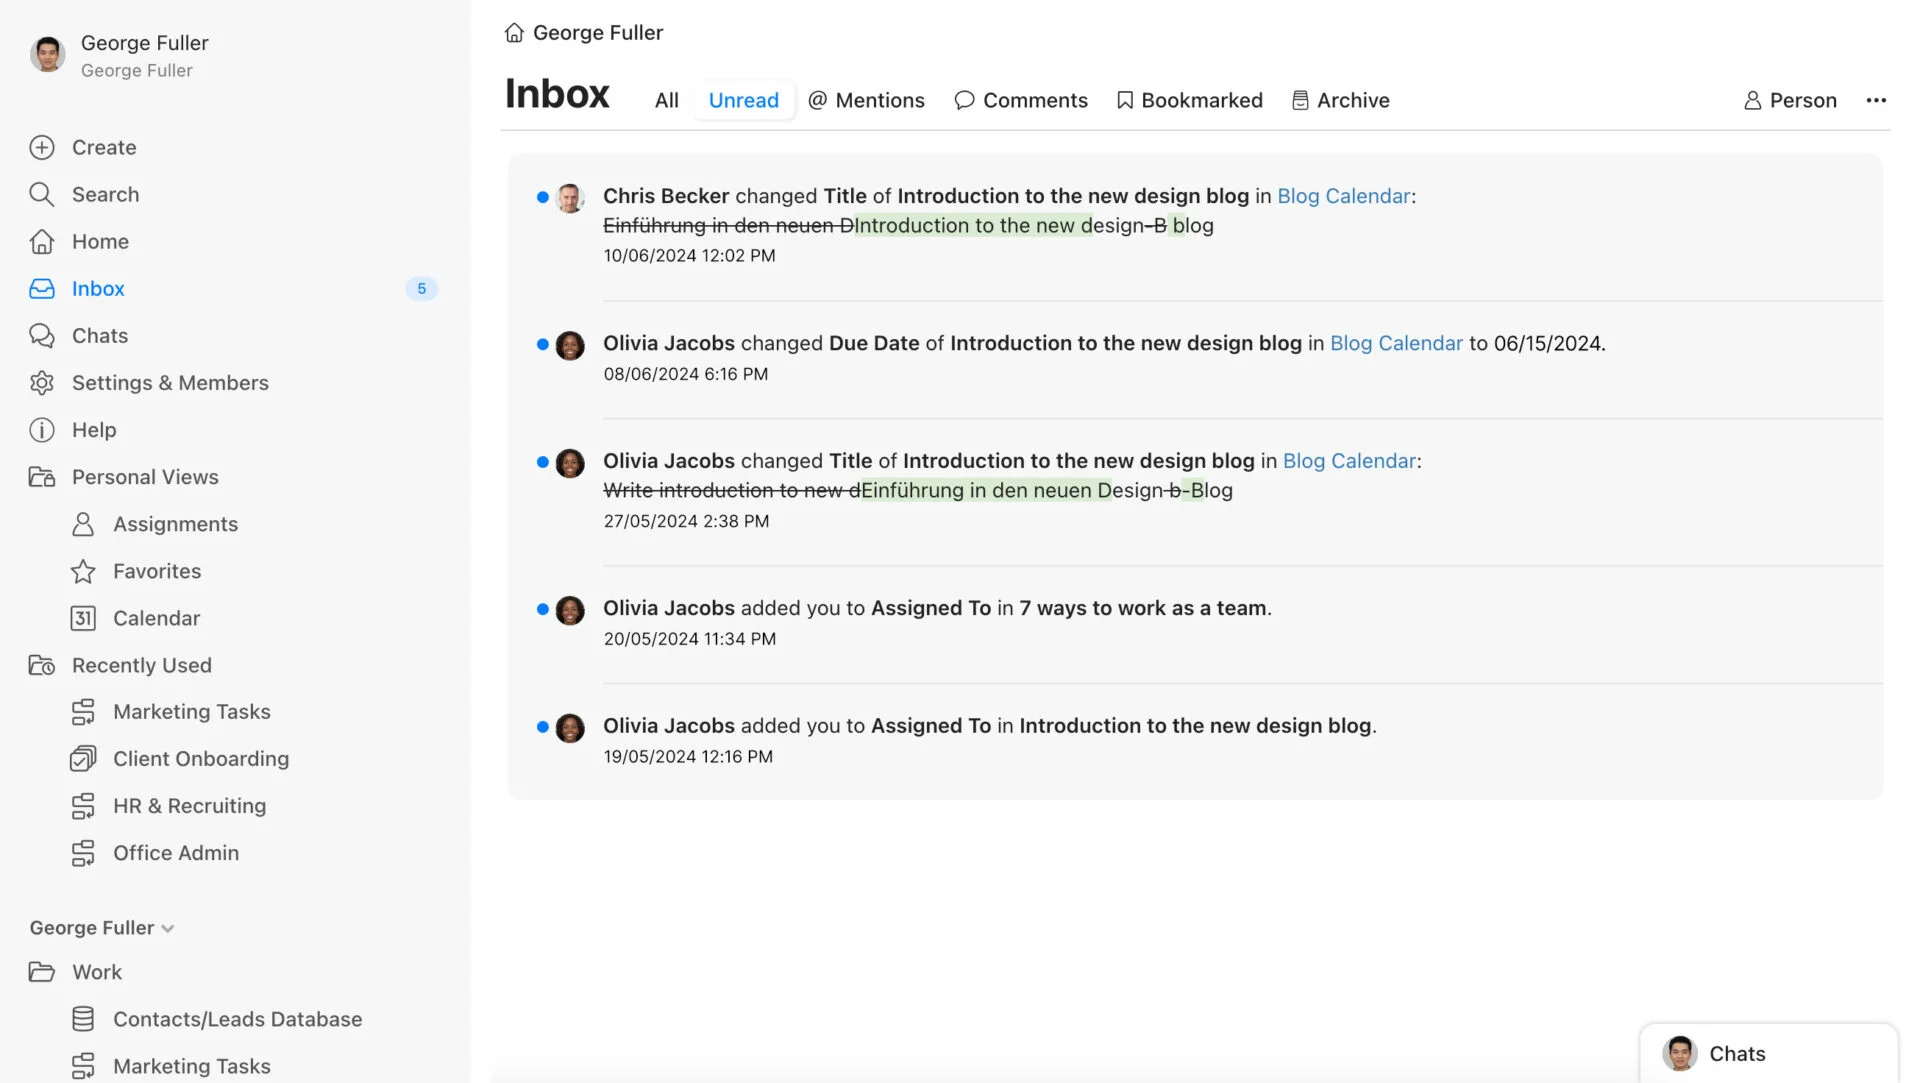This screenshot has width=1920, height=1083.
Task: Open Calendar icon in Personal Views
Action: [83, 618]
